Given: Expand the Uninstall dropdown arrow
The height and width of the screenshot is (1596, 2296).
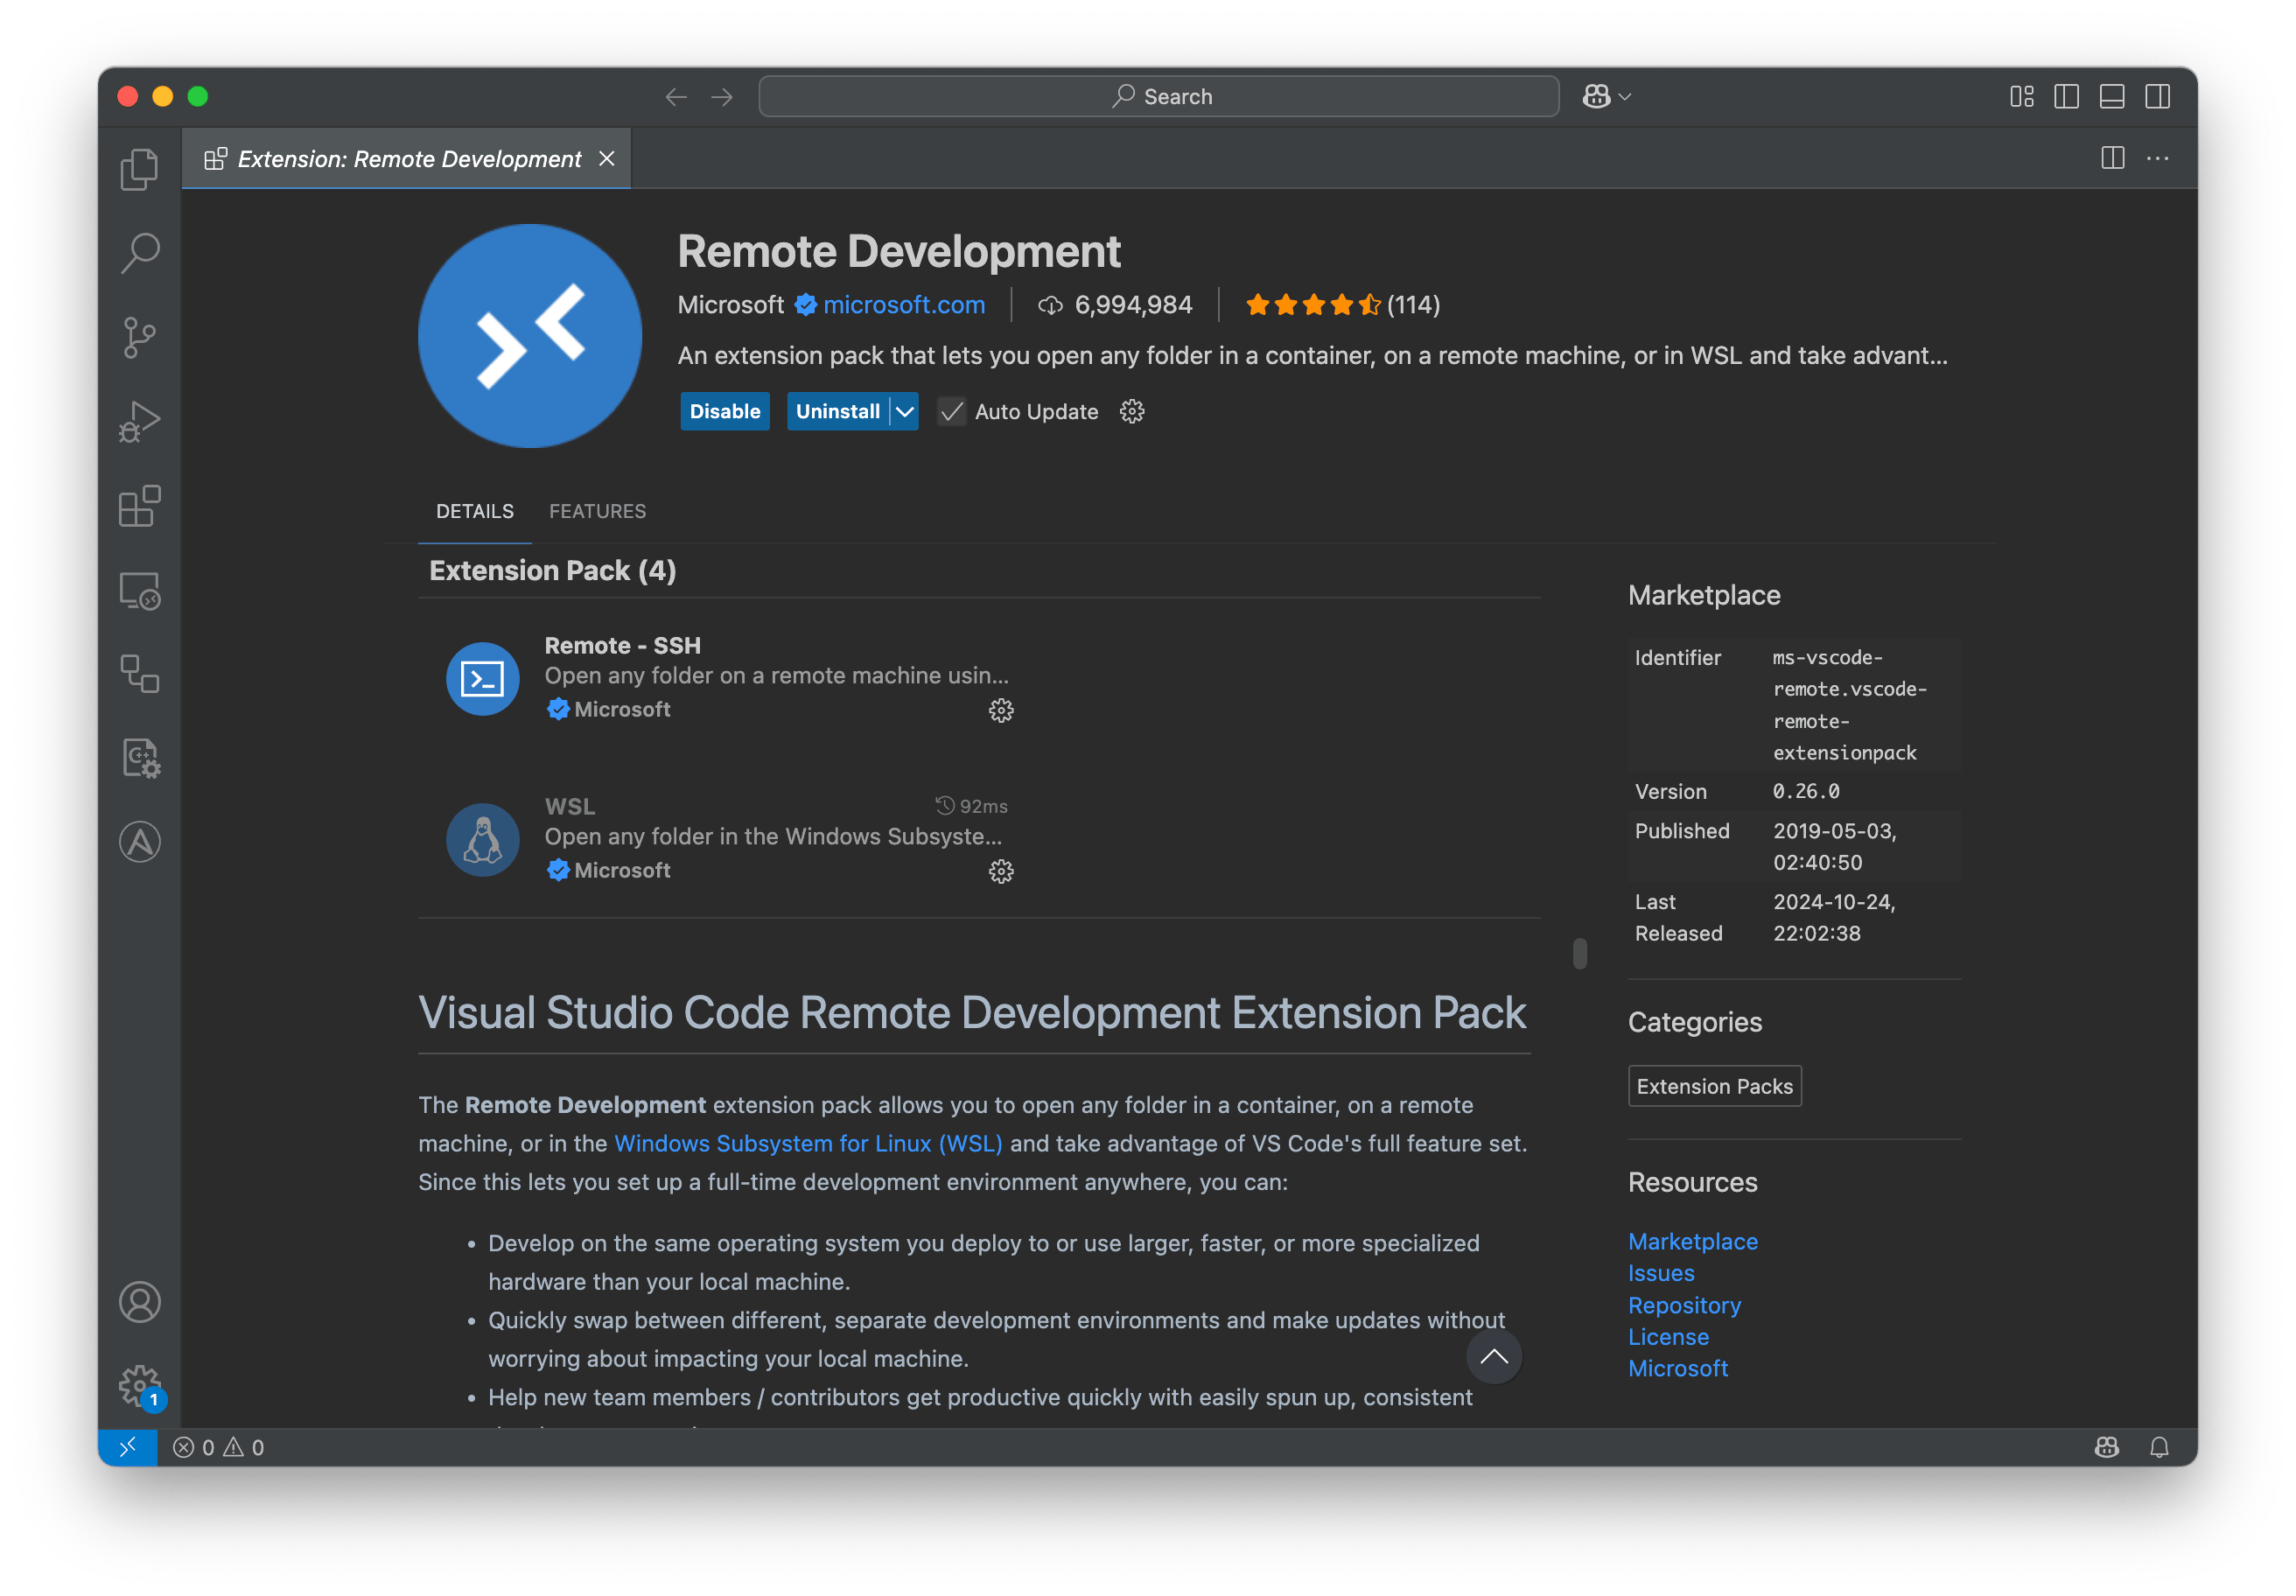Looking at the screenshot, I should coord(904,411).
